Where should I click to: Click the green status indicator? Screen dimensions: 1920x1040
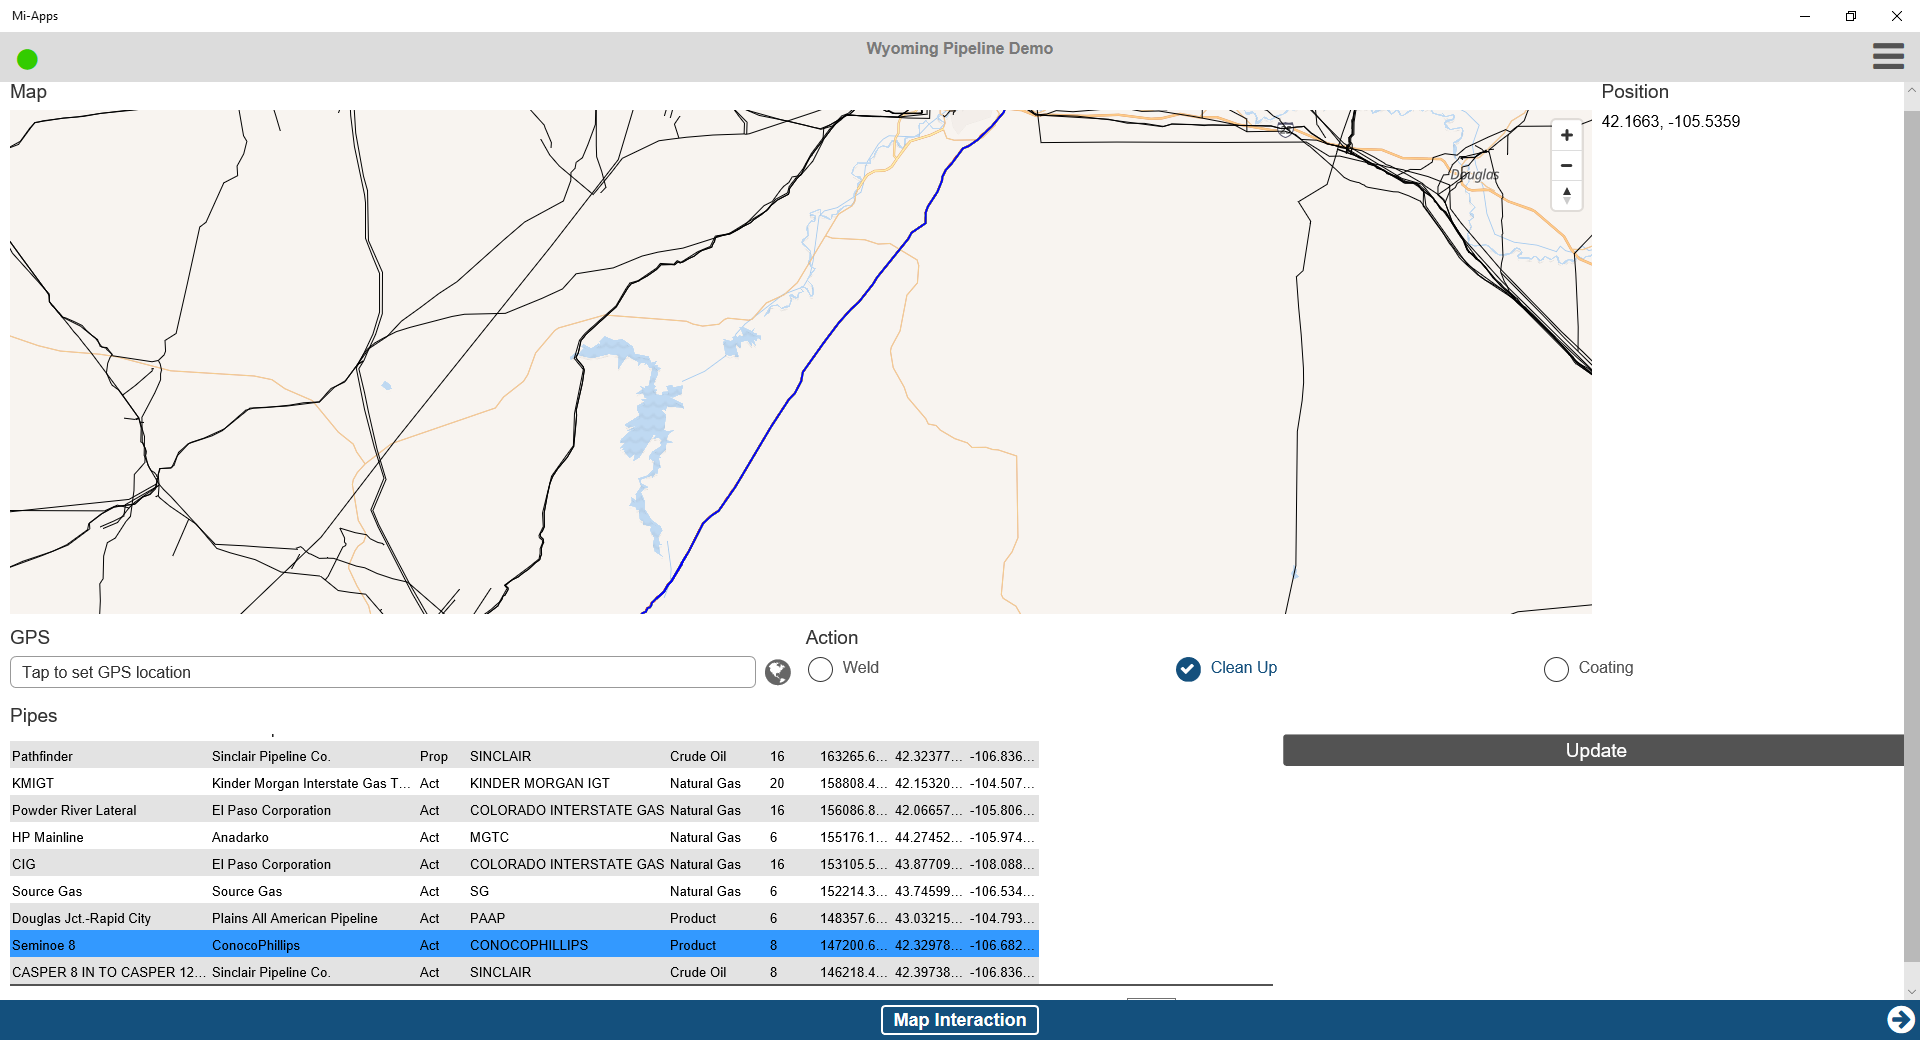(28, 59)
